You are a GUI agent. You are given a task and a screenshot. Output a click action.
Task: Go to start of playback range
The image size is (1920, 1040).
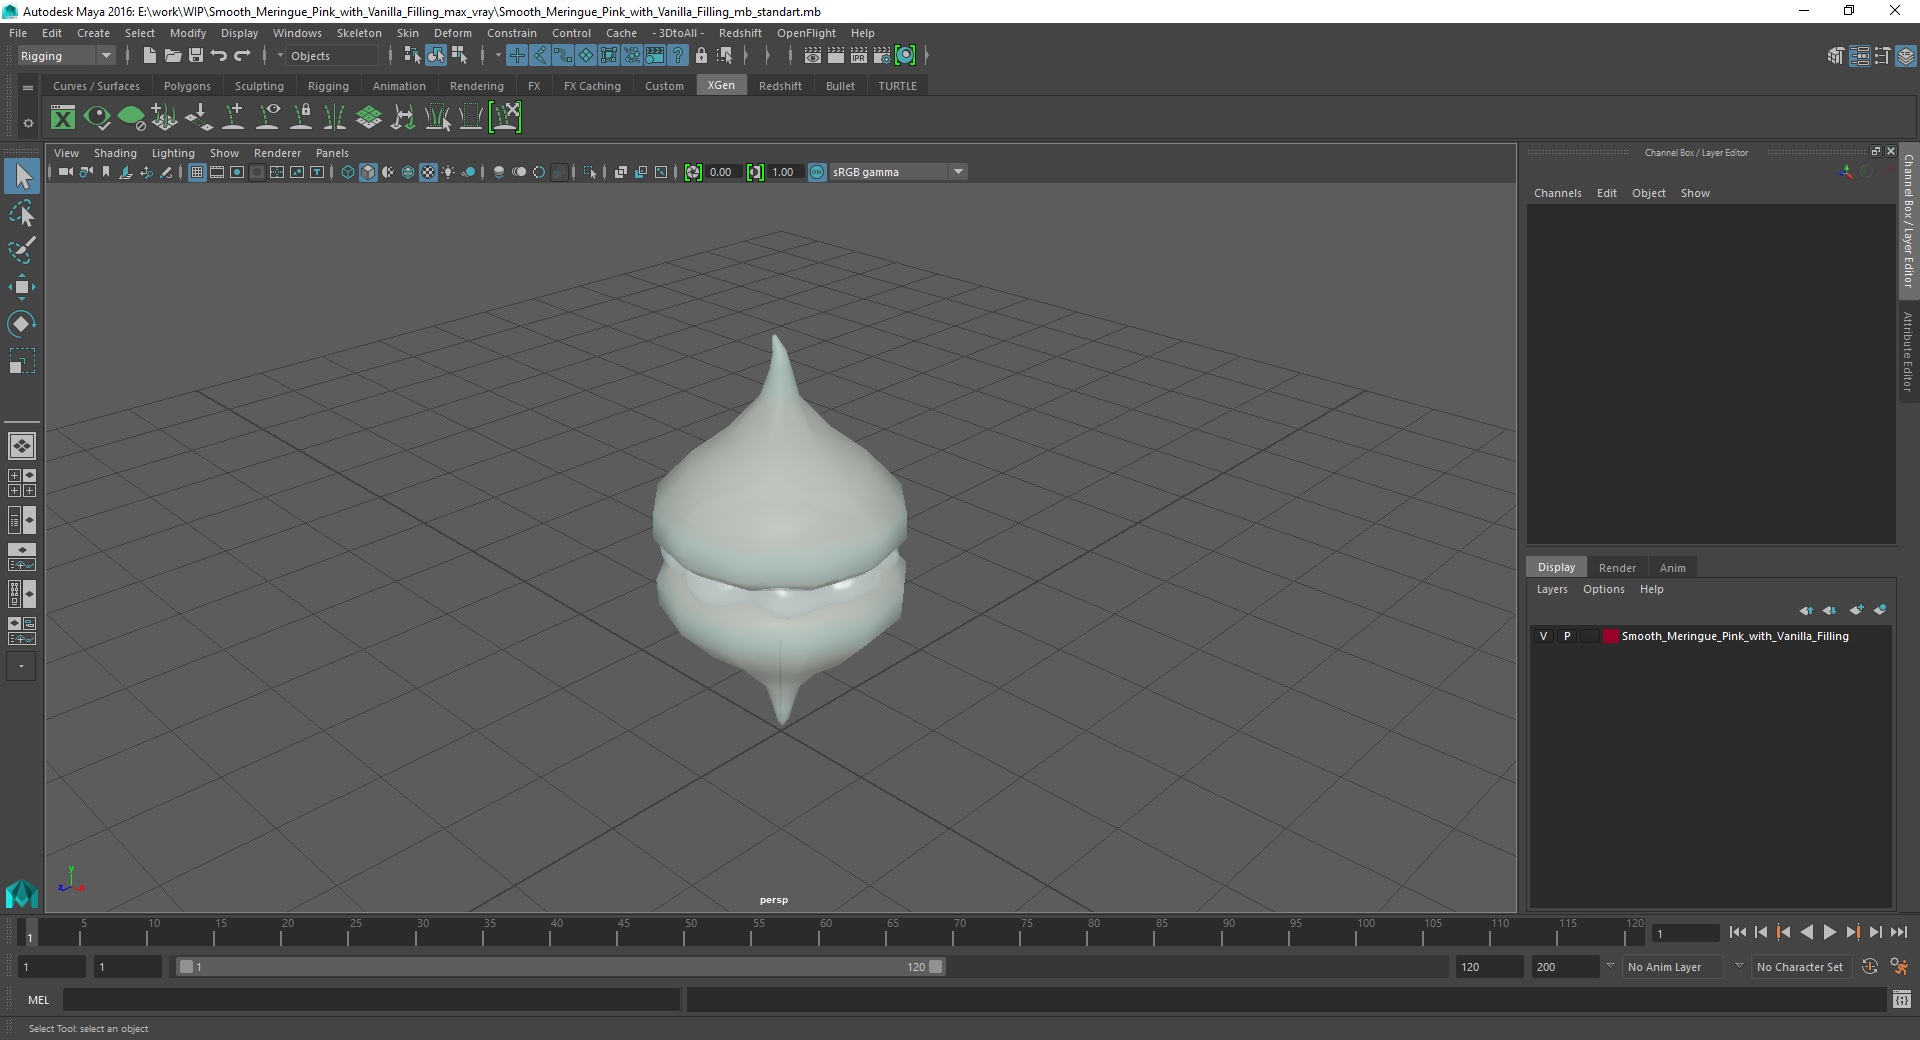(1737, 932)
